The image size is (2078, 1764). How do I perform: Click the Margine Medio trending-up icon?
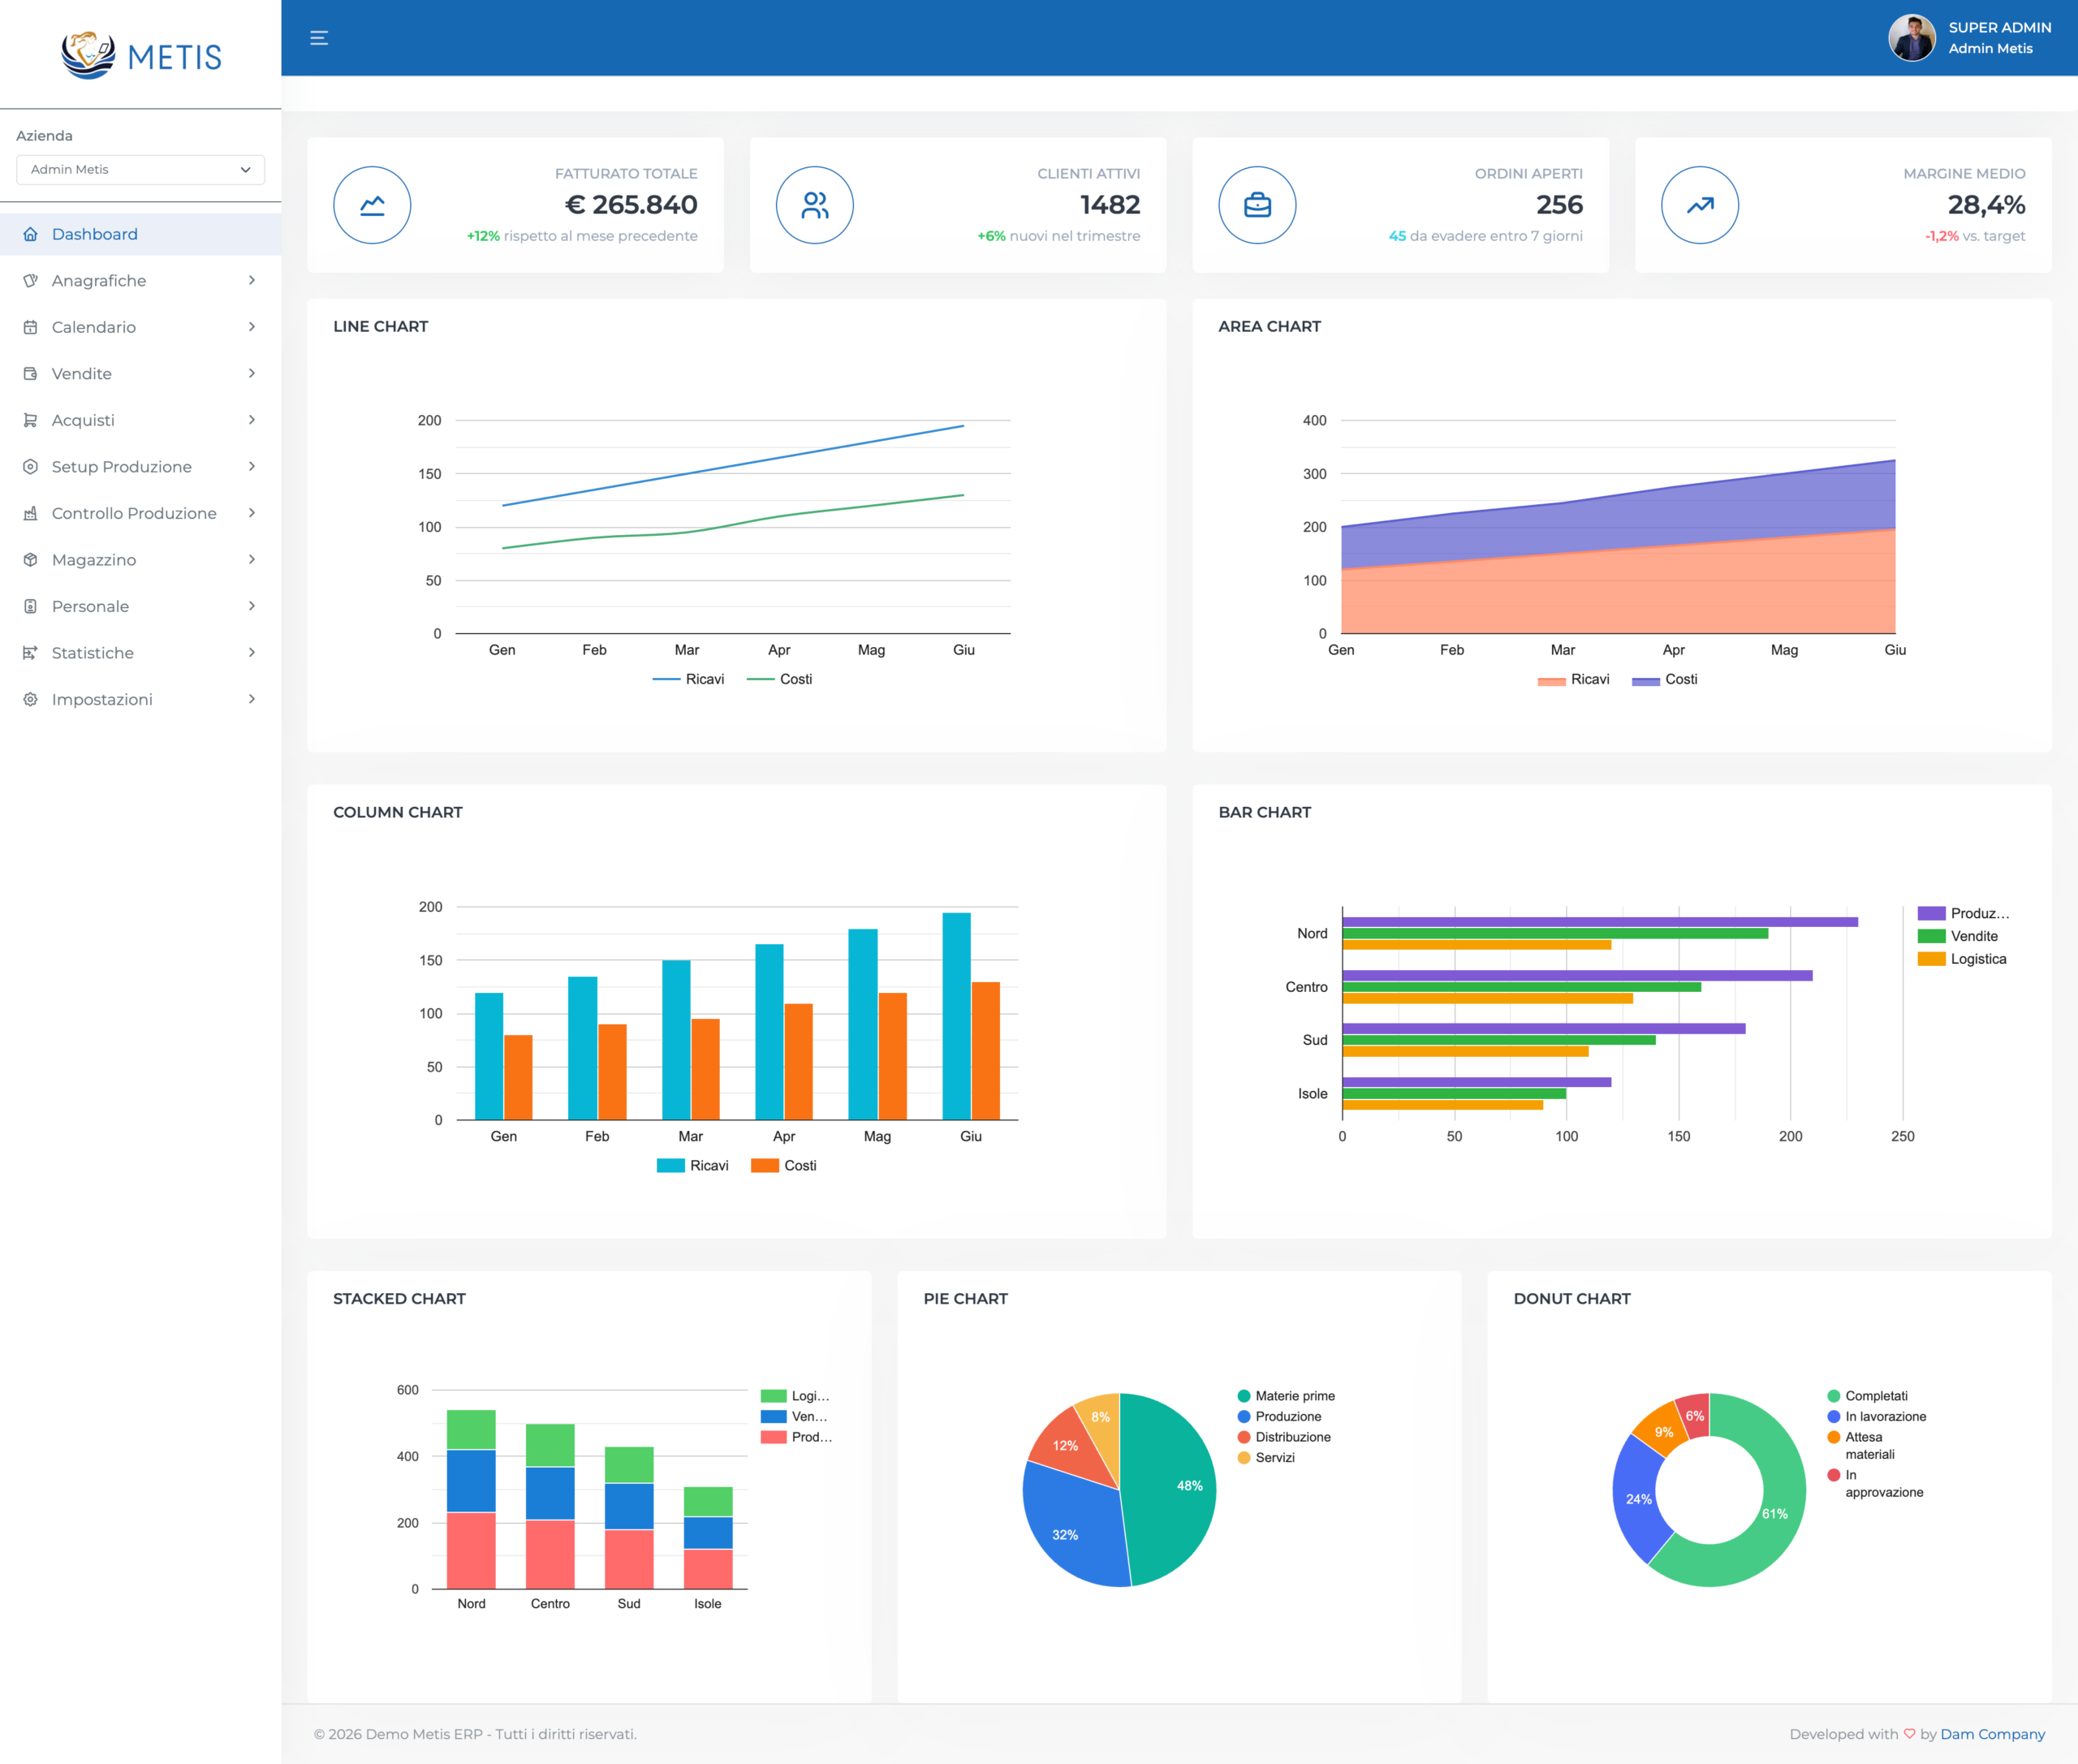1699,205
